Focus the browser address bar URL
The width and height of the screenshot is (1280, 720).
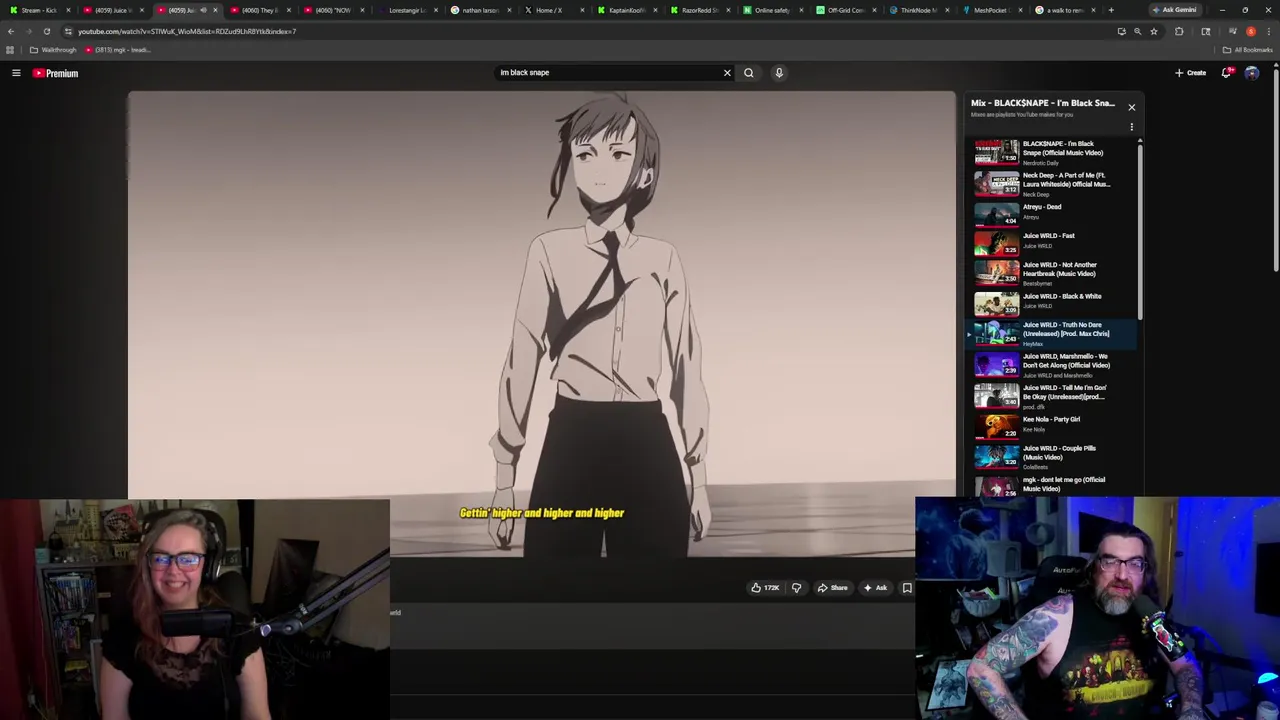187,31
